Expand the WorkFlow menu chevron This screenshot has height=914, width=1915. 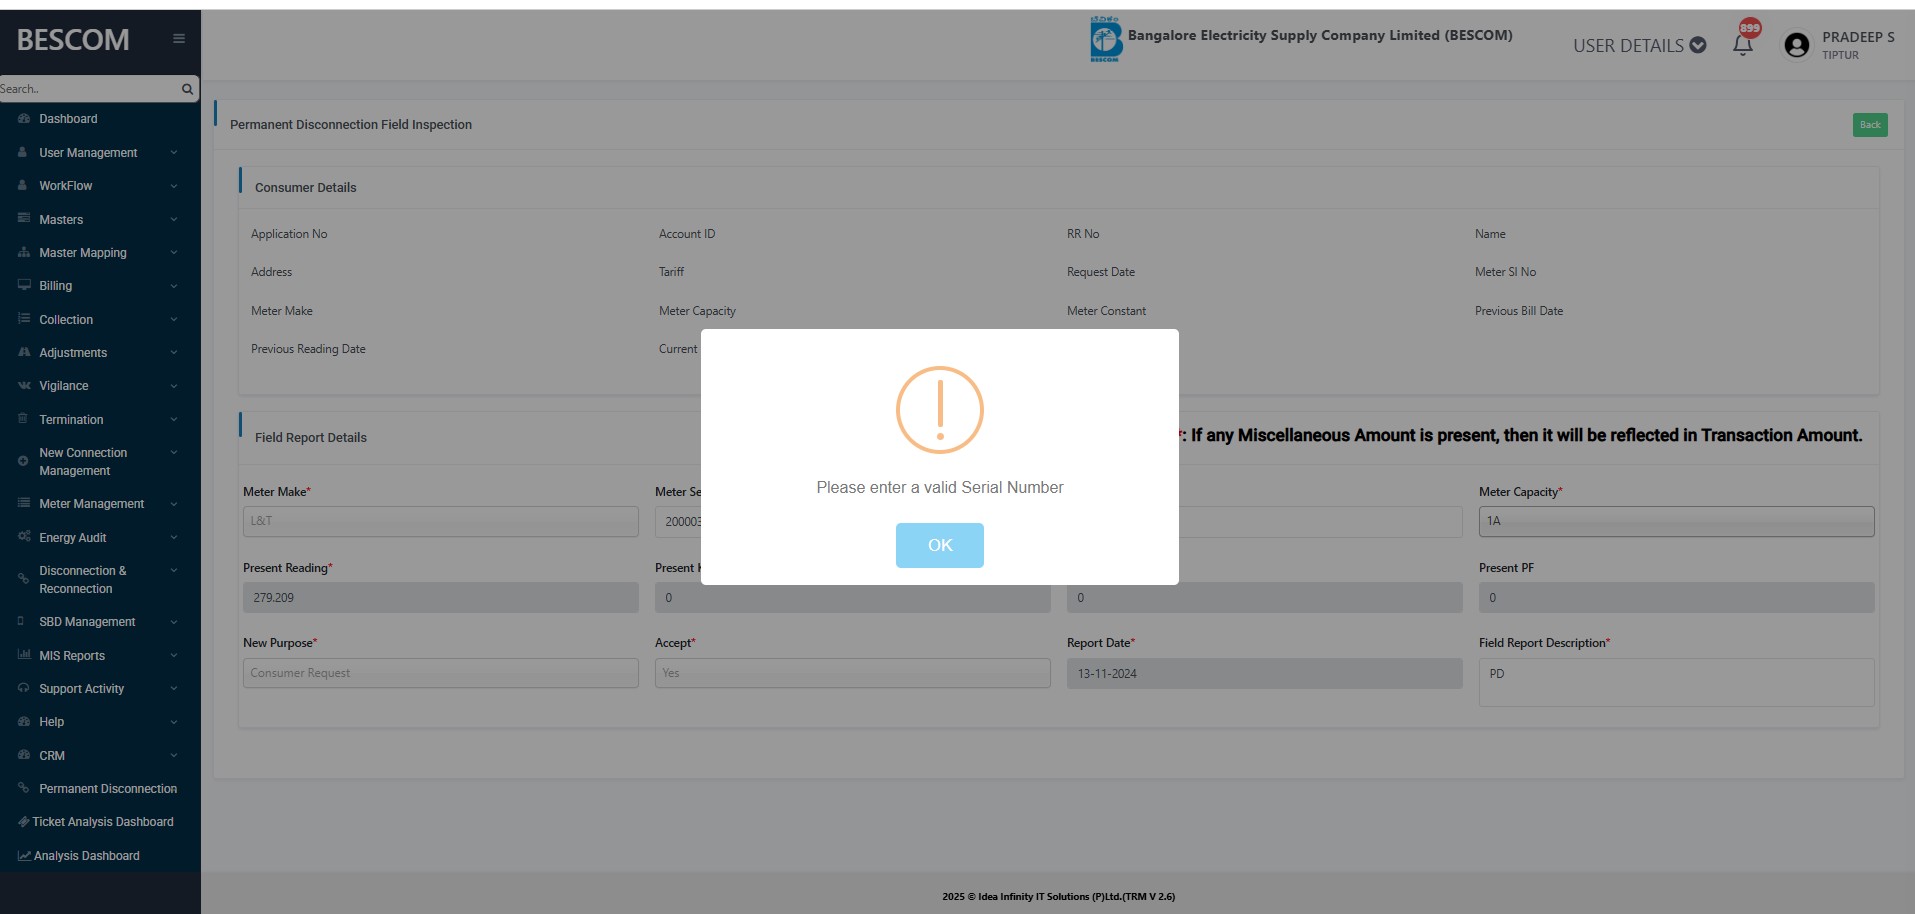[x=174, y=186]
